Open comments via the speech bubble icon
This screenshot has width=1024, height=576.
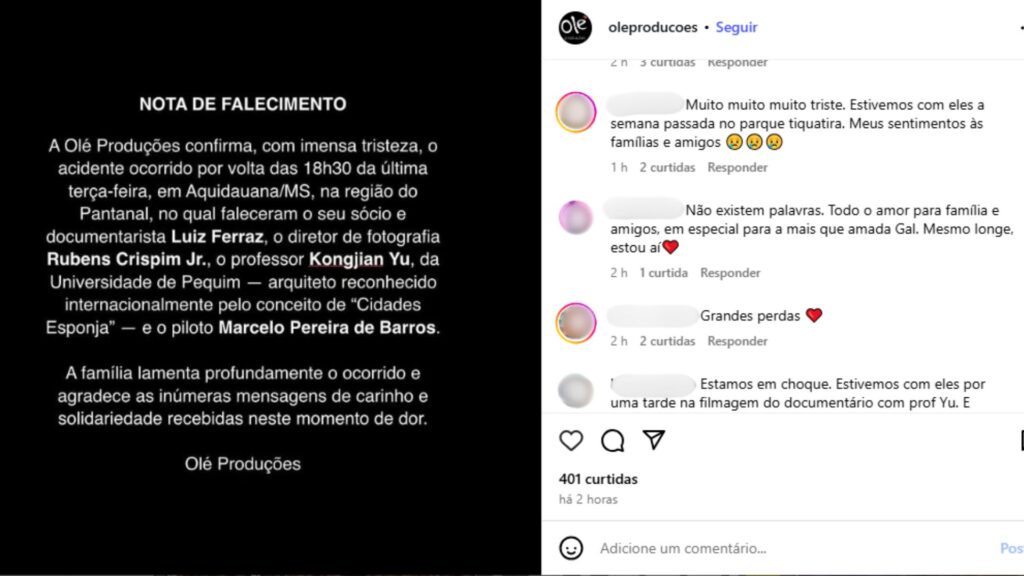(613, 441)
